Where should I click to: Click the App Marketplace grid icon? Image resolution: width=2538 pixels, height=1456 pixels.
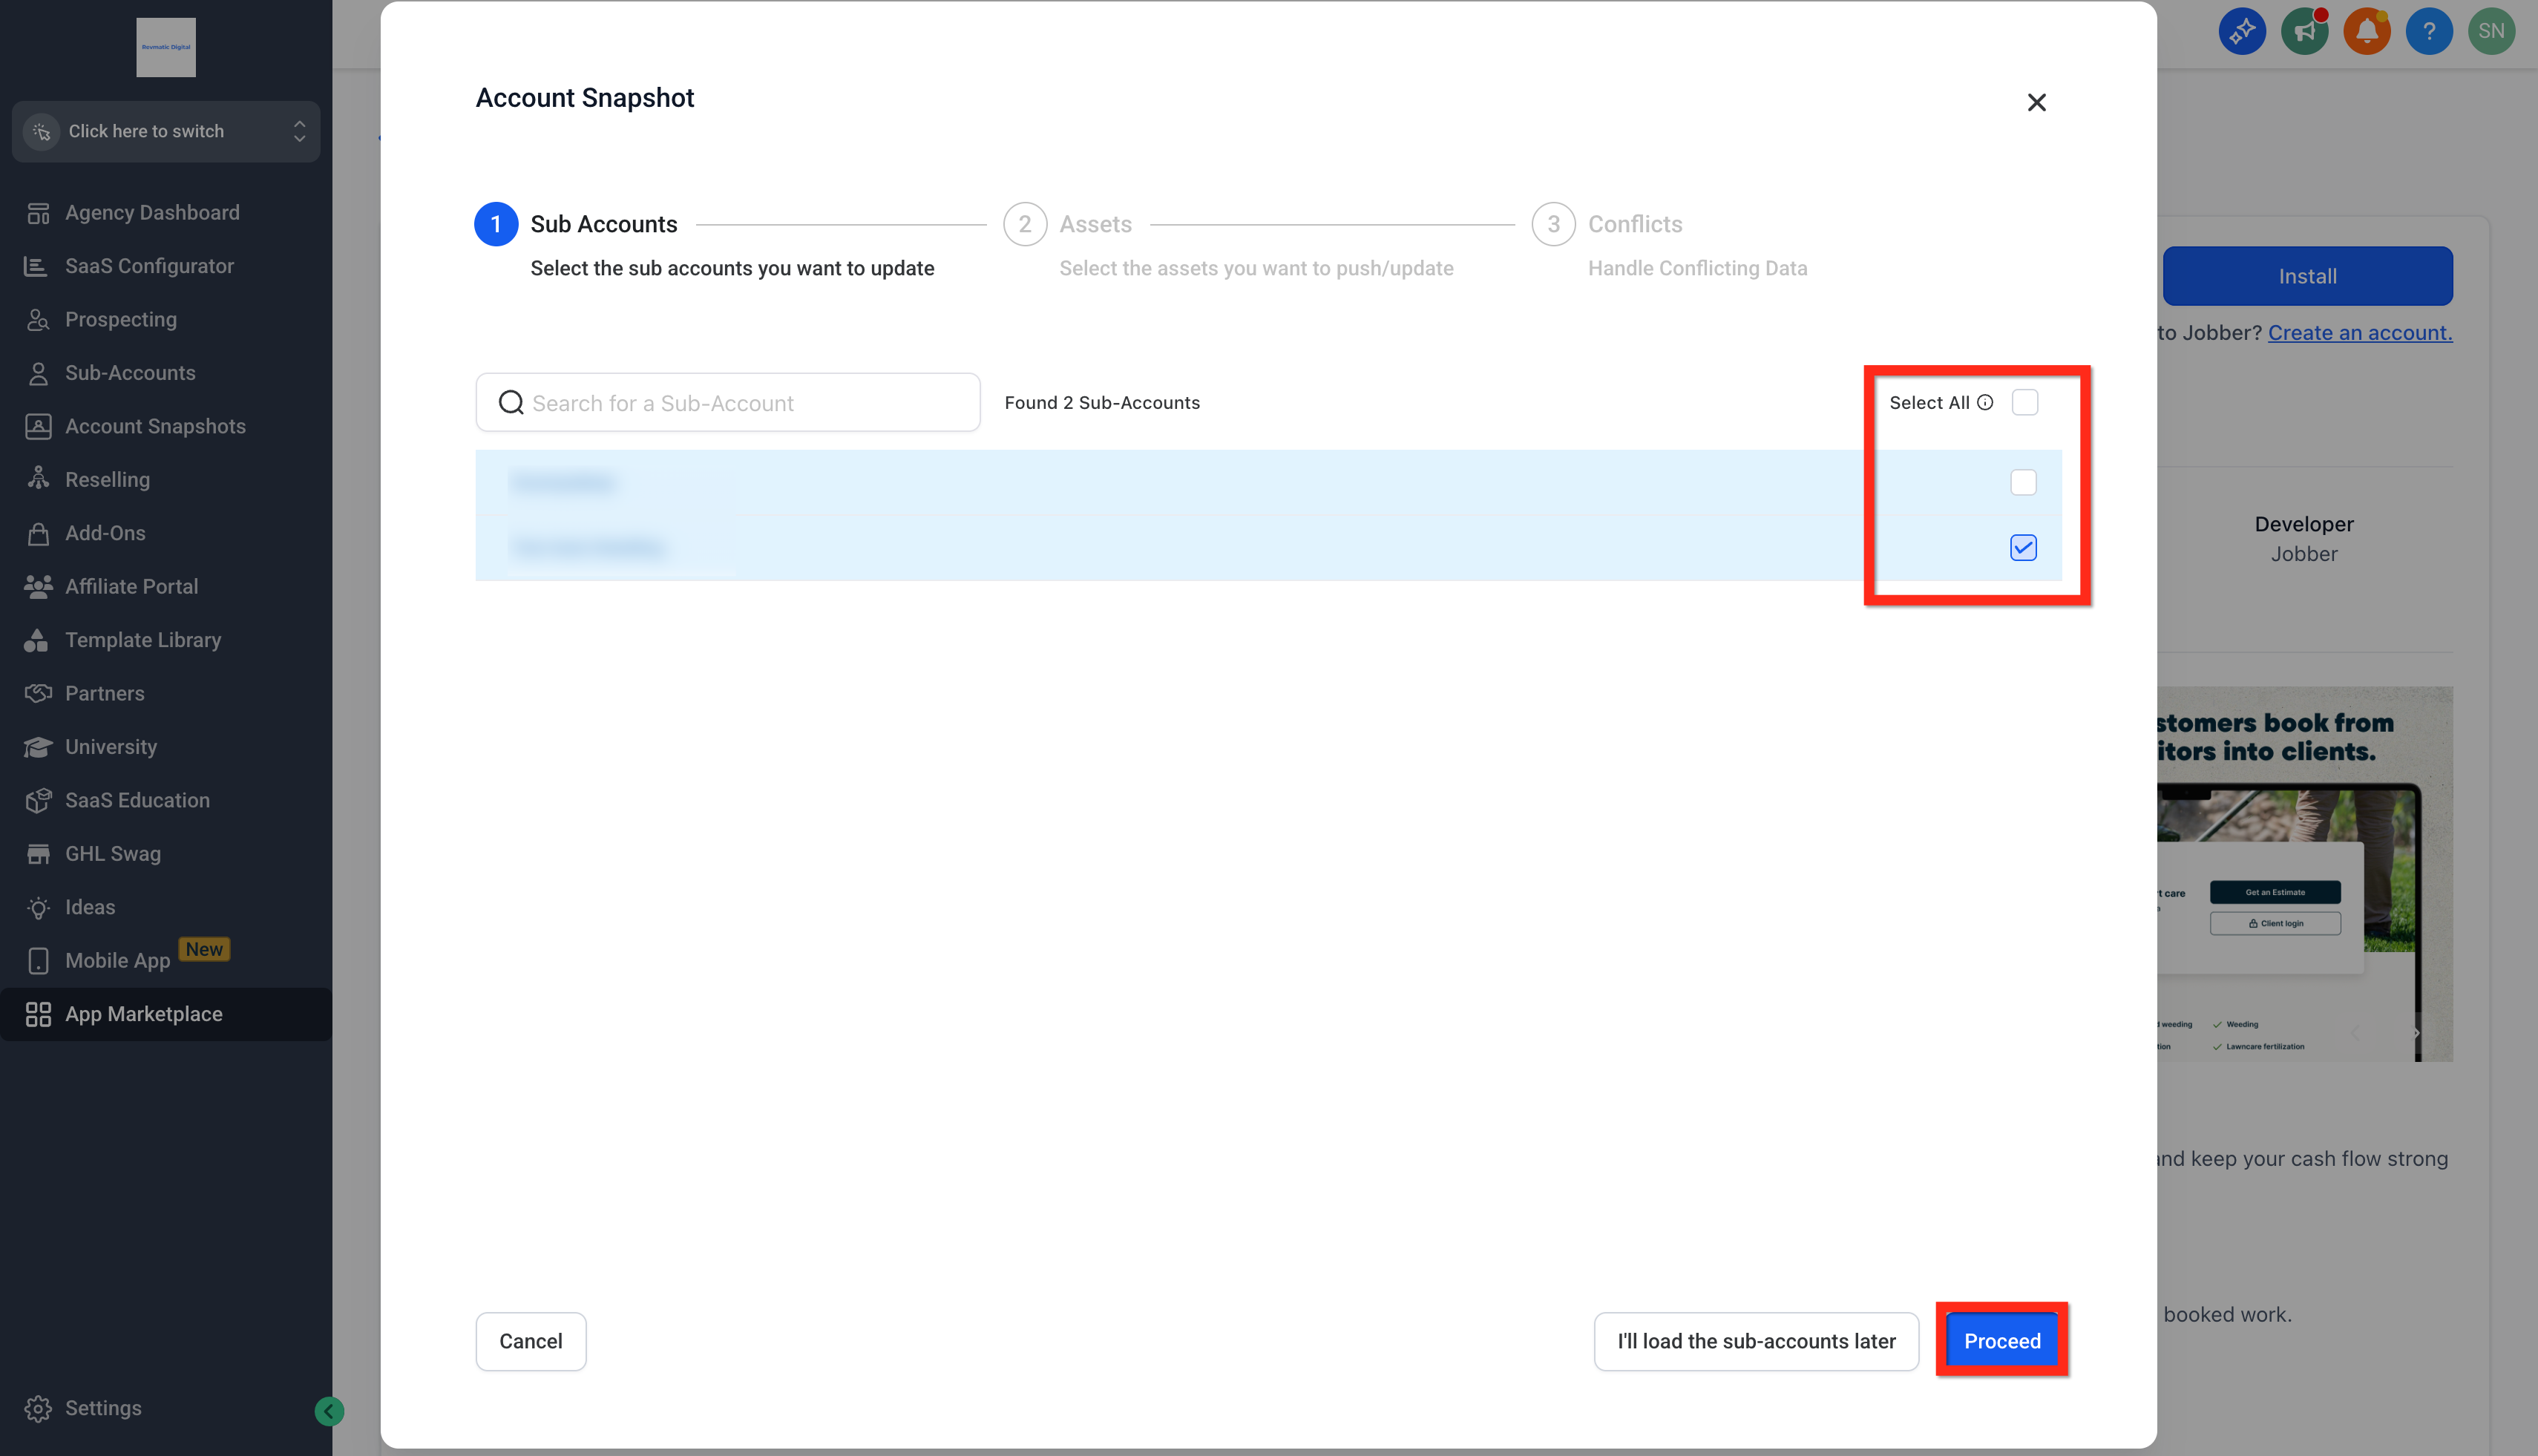38,1014
